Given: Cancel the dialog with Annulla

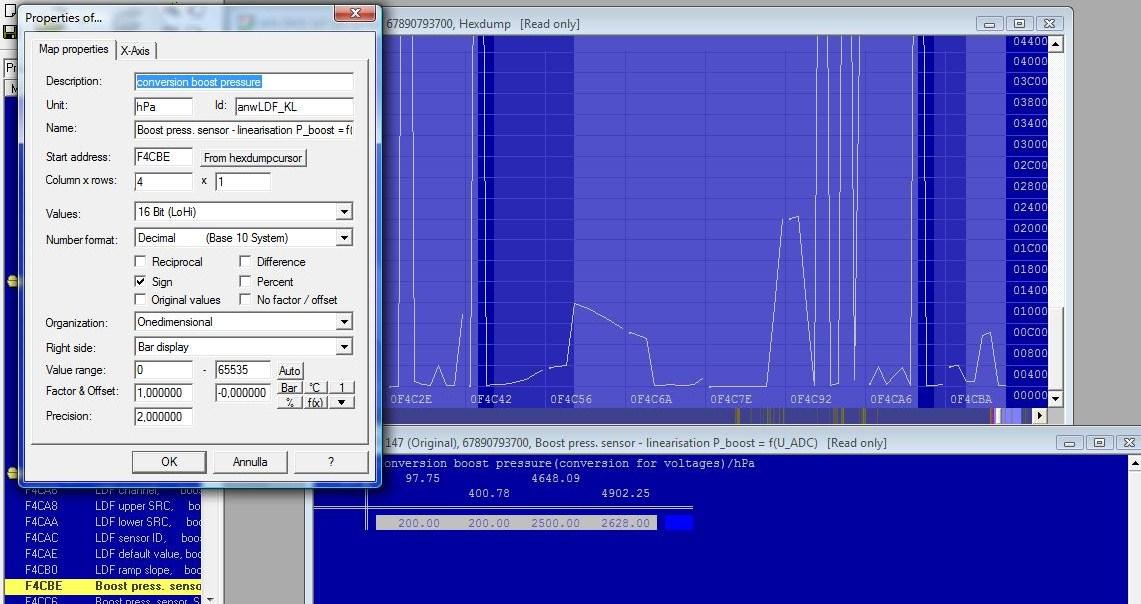Looking at the screenshot, I should pos(250,462).
